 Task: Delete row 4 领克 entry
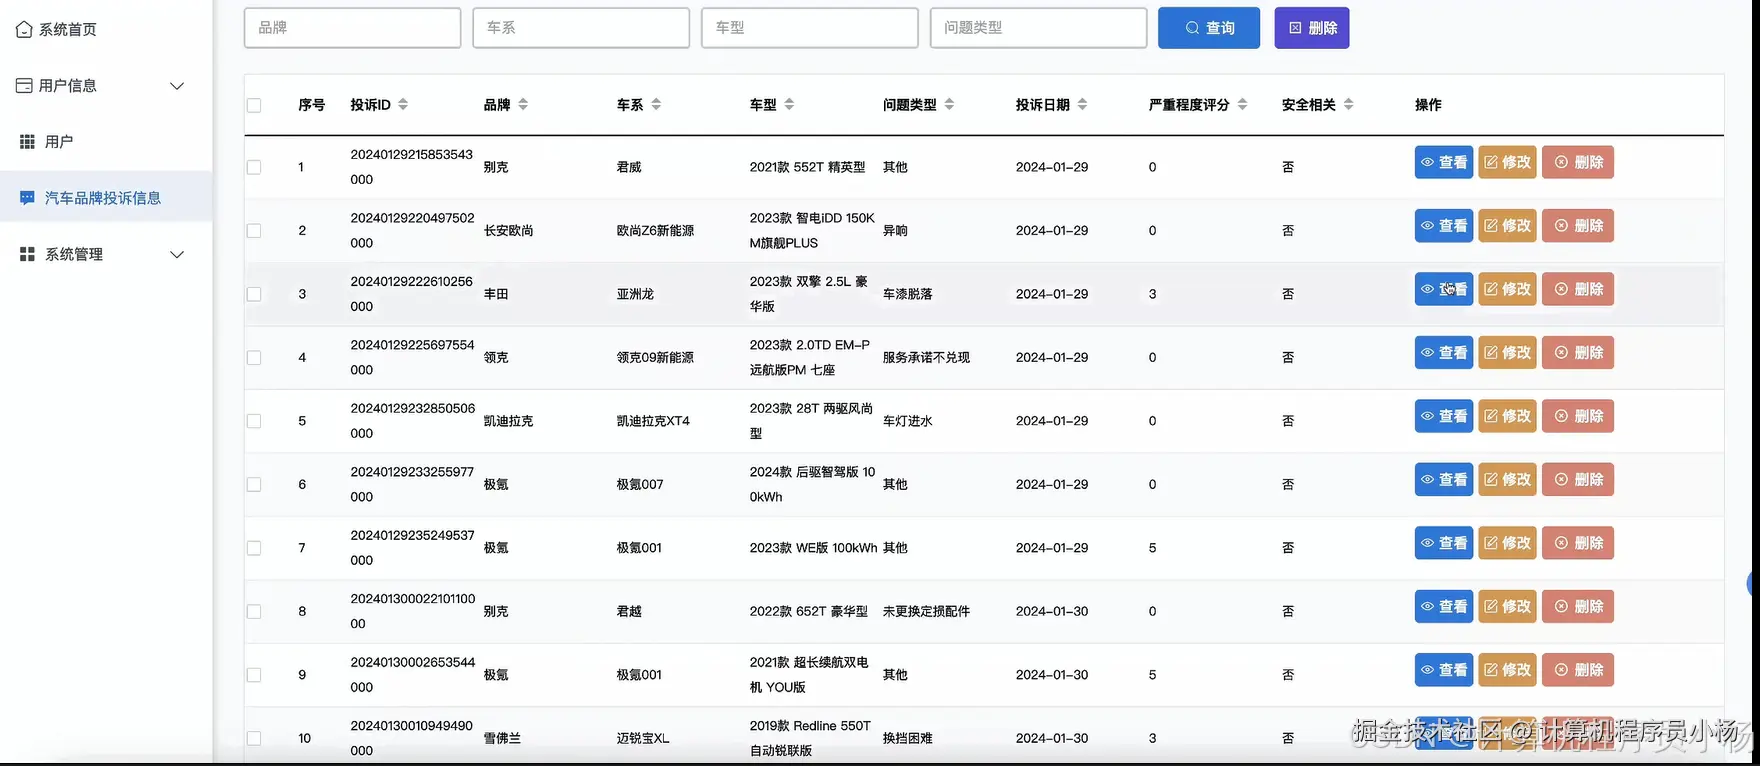tap(1578, 353)
